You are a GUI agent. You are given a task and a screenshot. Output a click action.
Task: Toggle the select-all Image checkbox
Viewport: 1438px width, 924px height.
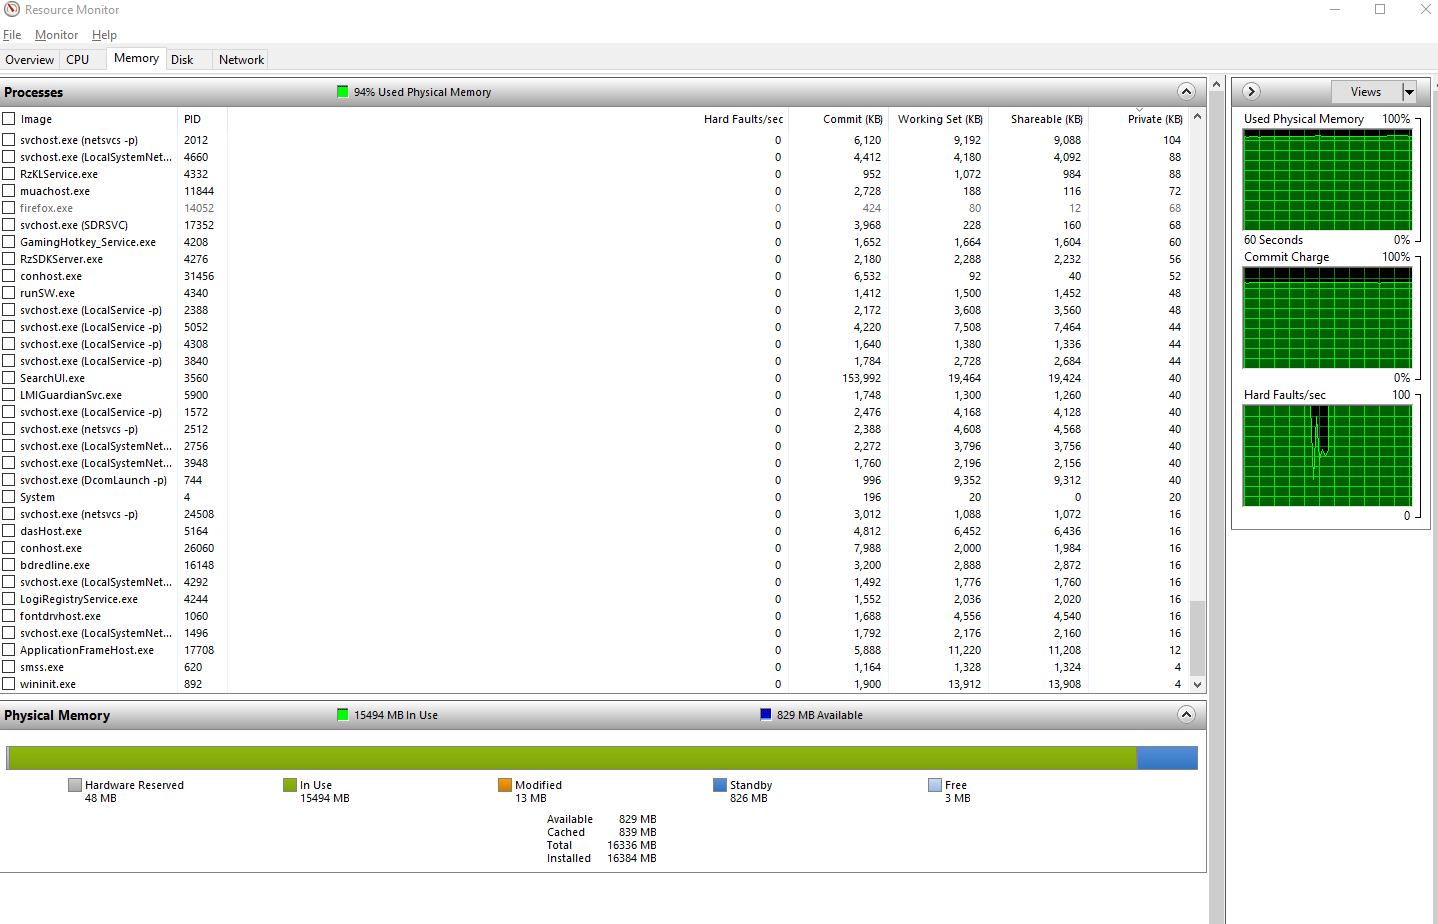(9, 118)
